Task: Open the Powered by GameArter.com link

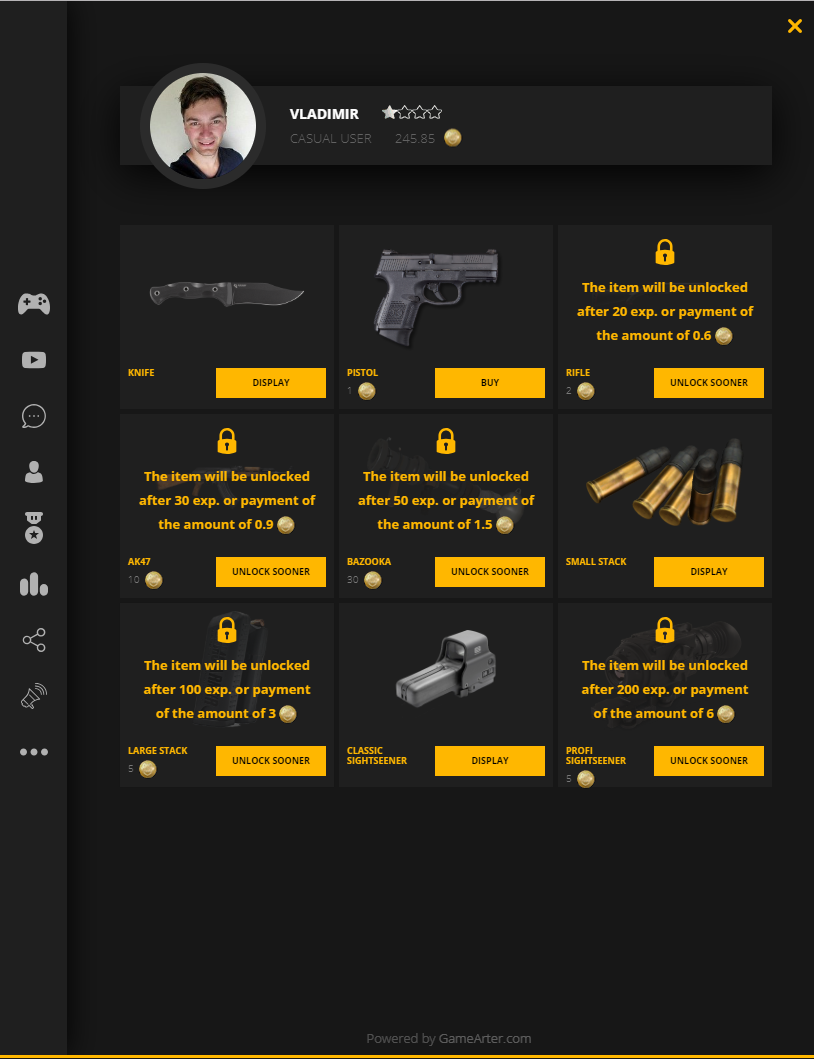Action: (x=449, y=1039)
